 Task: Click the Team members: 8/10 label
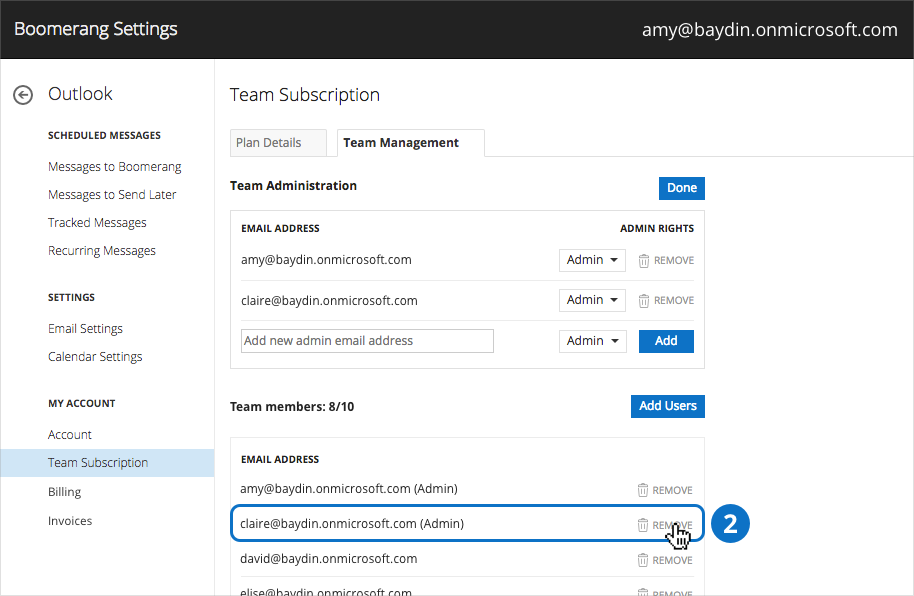coord(292,407)
